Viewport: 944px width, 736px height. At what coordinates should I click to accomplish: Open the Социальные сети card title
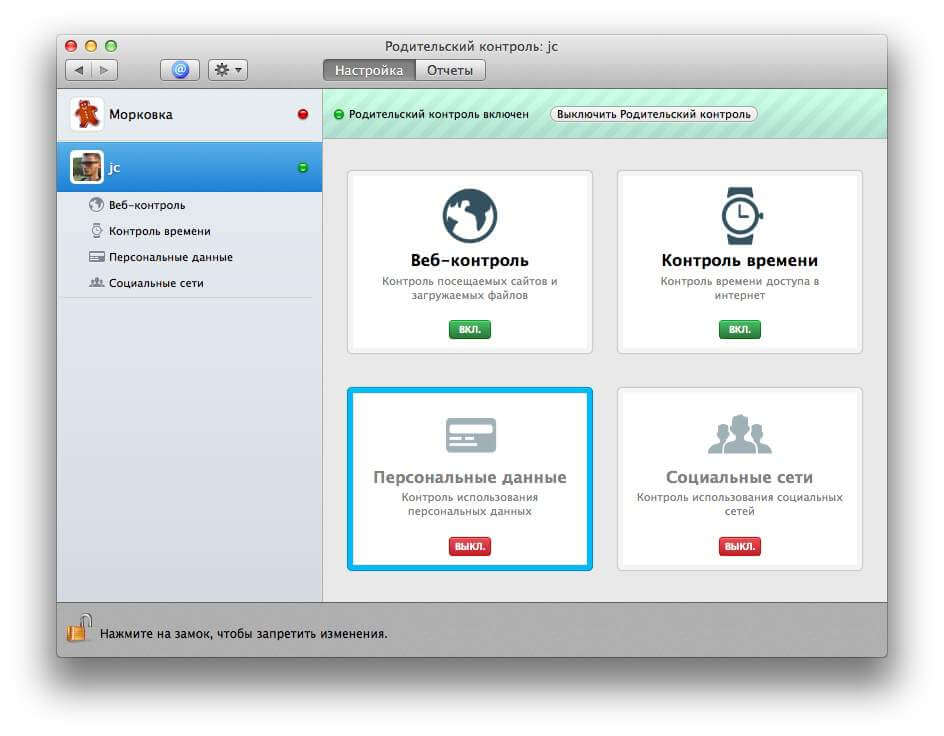tap(739, 477)
